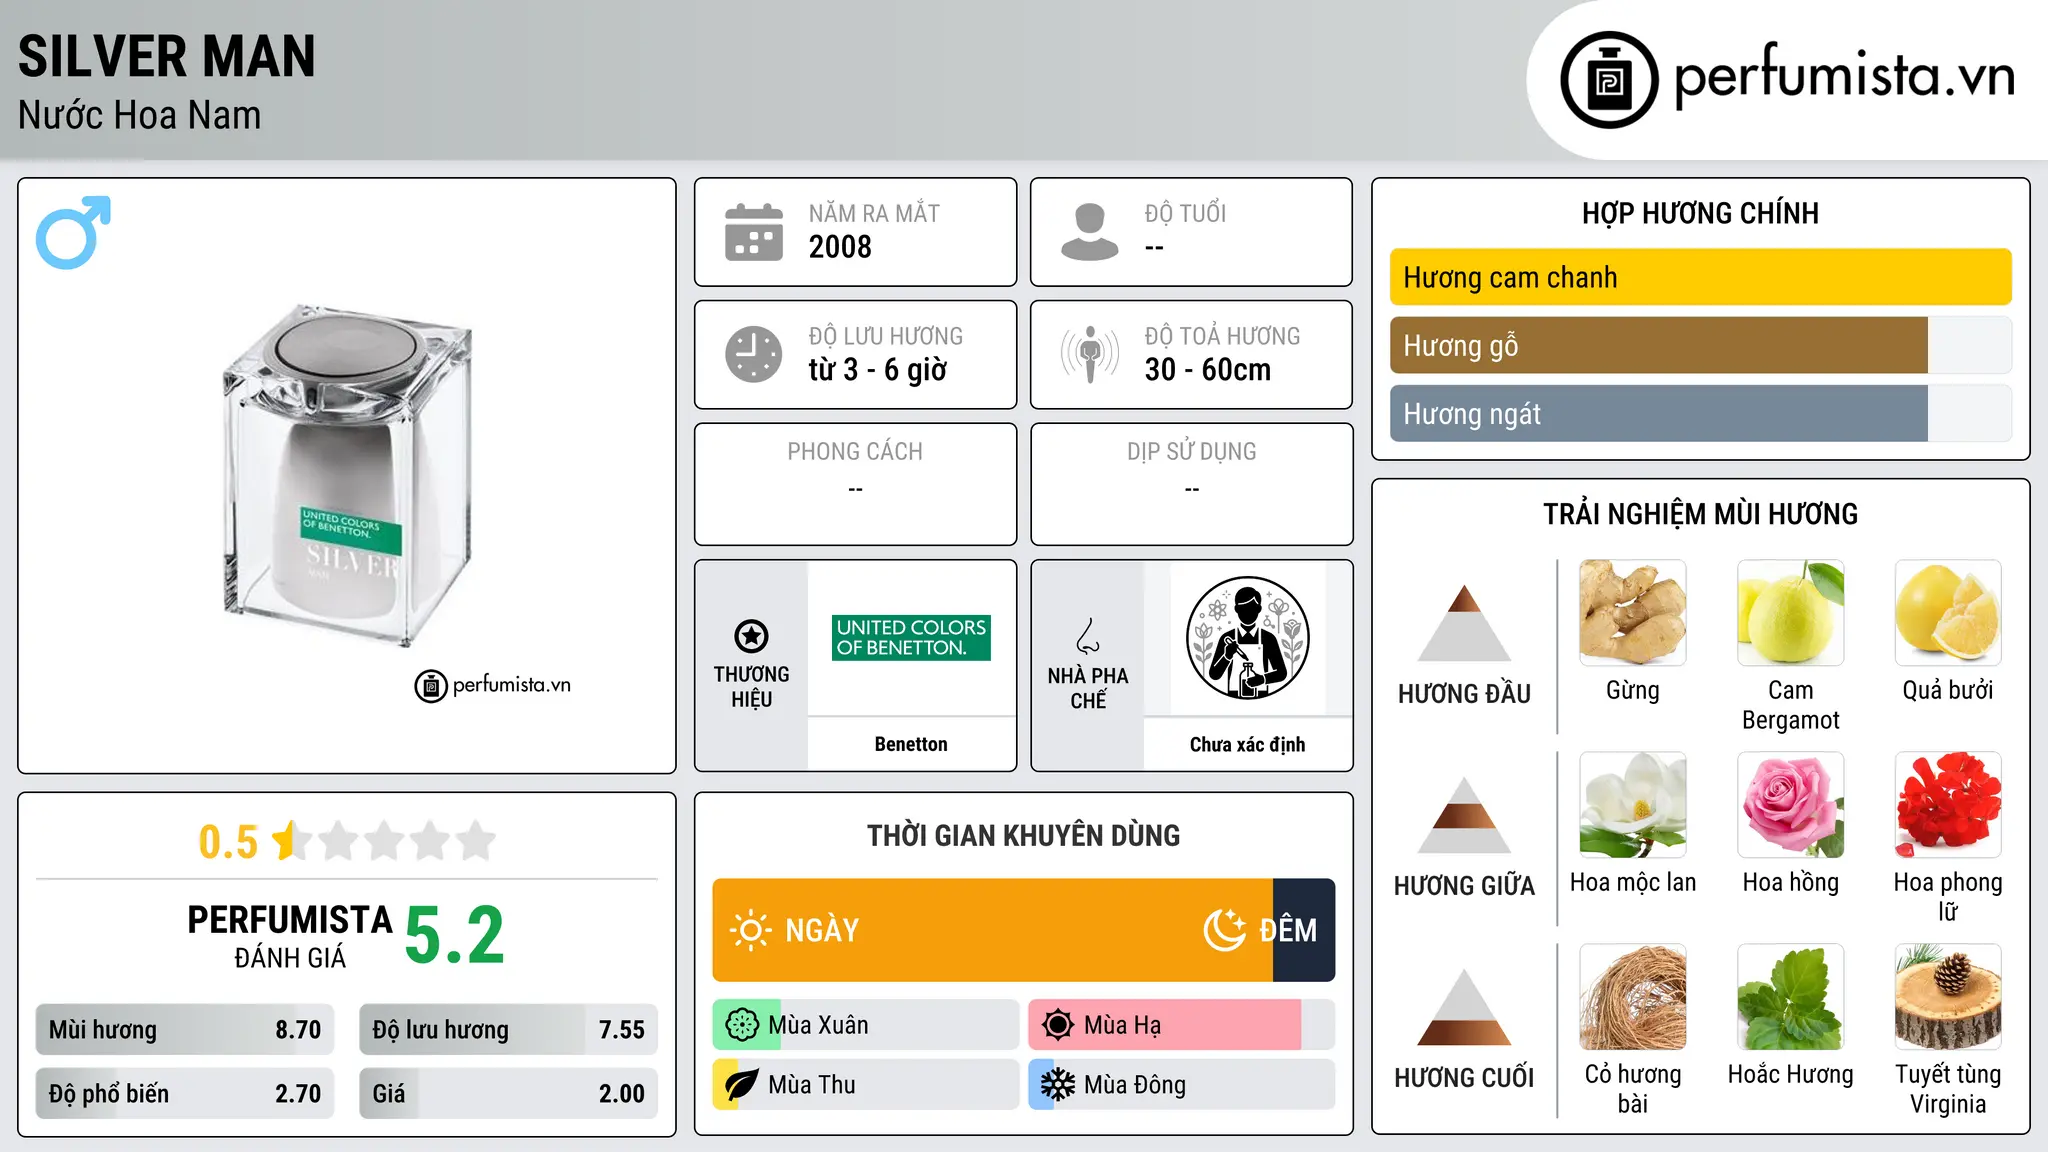Click the perfumer illustration icon
The height and width of the screenshot is (1152, 2048).
tap(1247, 638)
